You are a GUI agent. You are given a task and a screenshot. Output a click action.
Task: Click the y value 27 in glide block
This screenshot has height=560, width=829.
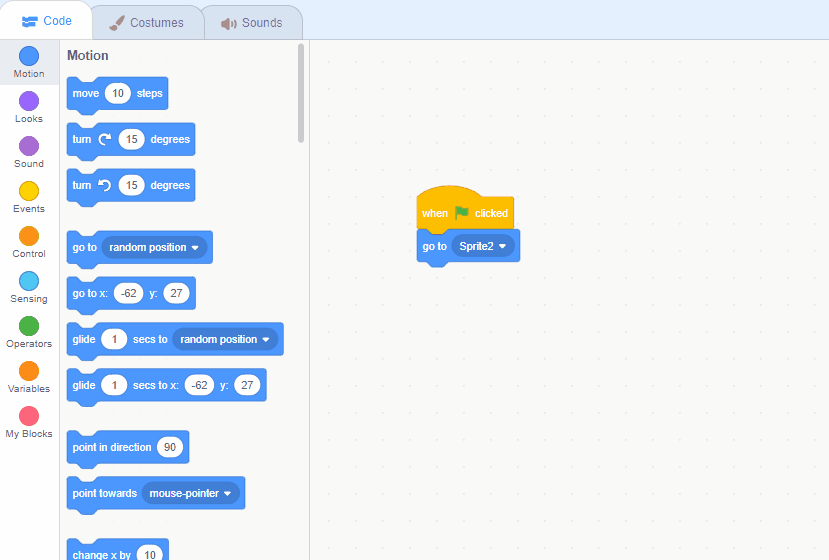click(247, 385)
